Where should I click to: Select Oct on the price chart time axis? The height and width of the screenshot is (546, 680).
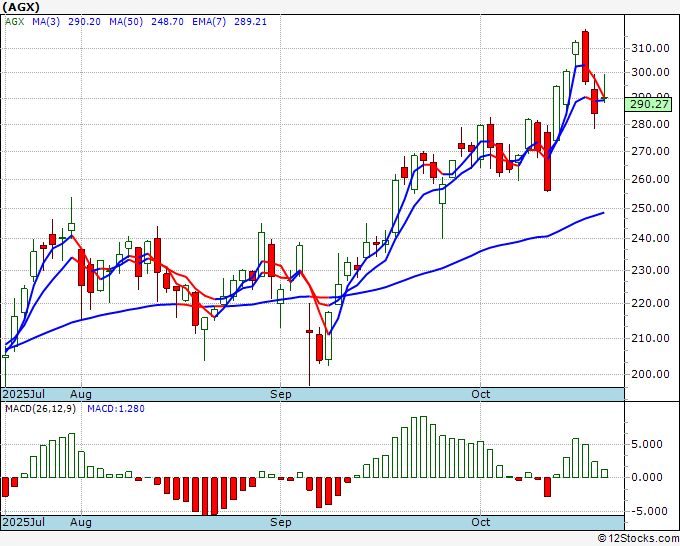pos(481,394)
